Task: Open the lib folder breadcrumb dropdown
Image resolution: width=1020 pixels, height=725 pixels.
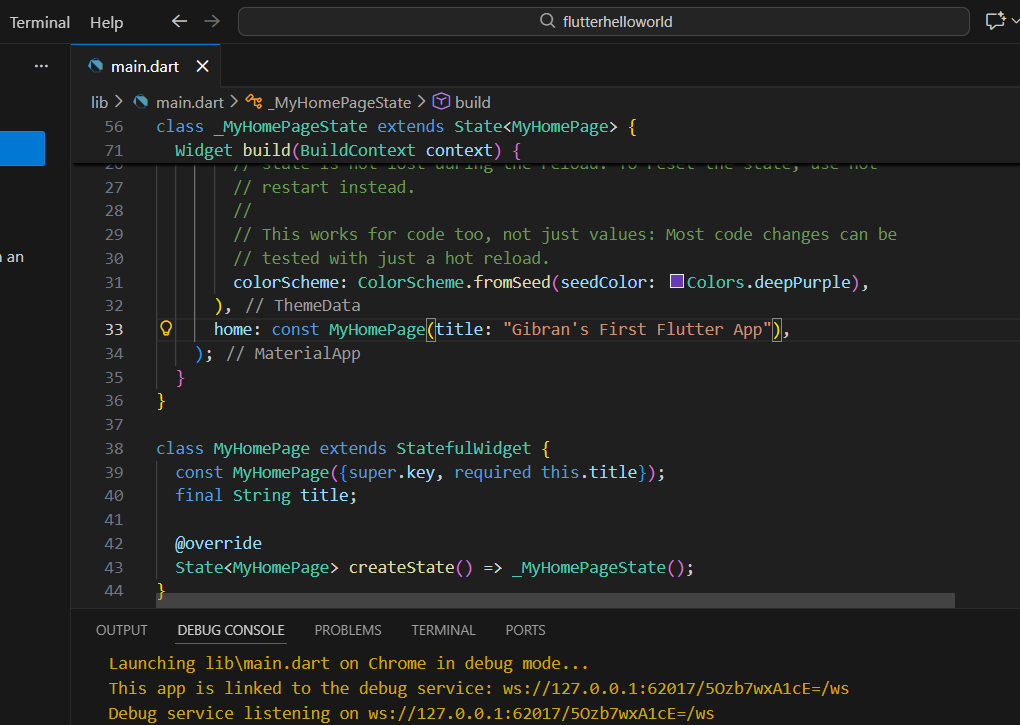Action: tap(99, 102)
